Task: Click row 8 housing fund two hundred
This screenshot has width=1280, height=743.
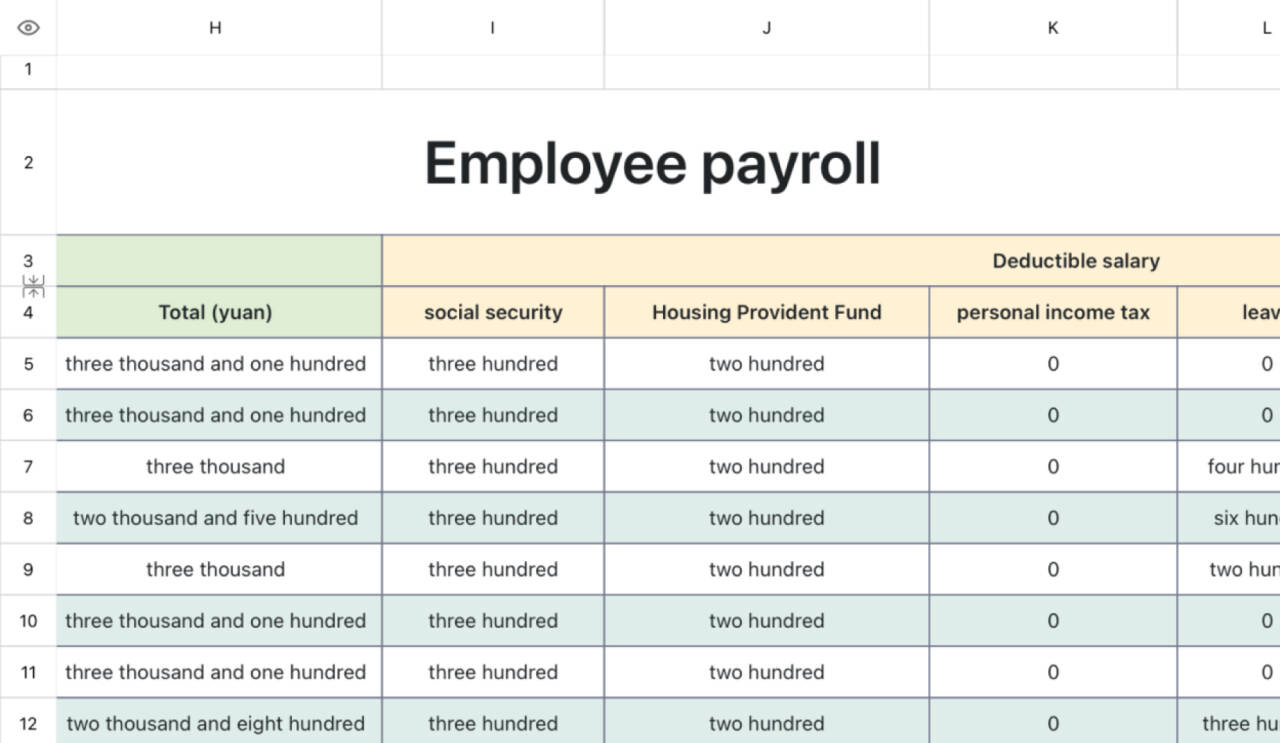Action: (767, 518)
